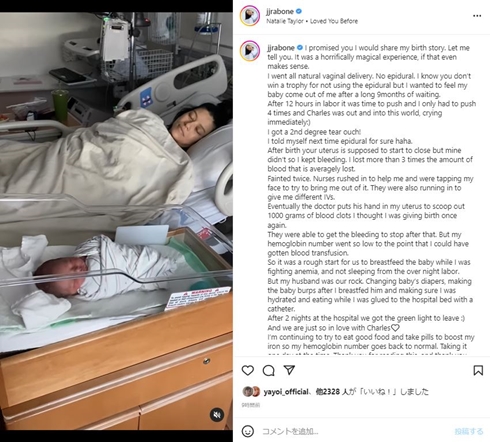The height and width of the screenshot is (442, 490).
Task: Share post using paper plane icon
Action: point(289,370)
